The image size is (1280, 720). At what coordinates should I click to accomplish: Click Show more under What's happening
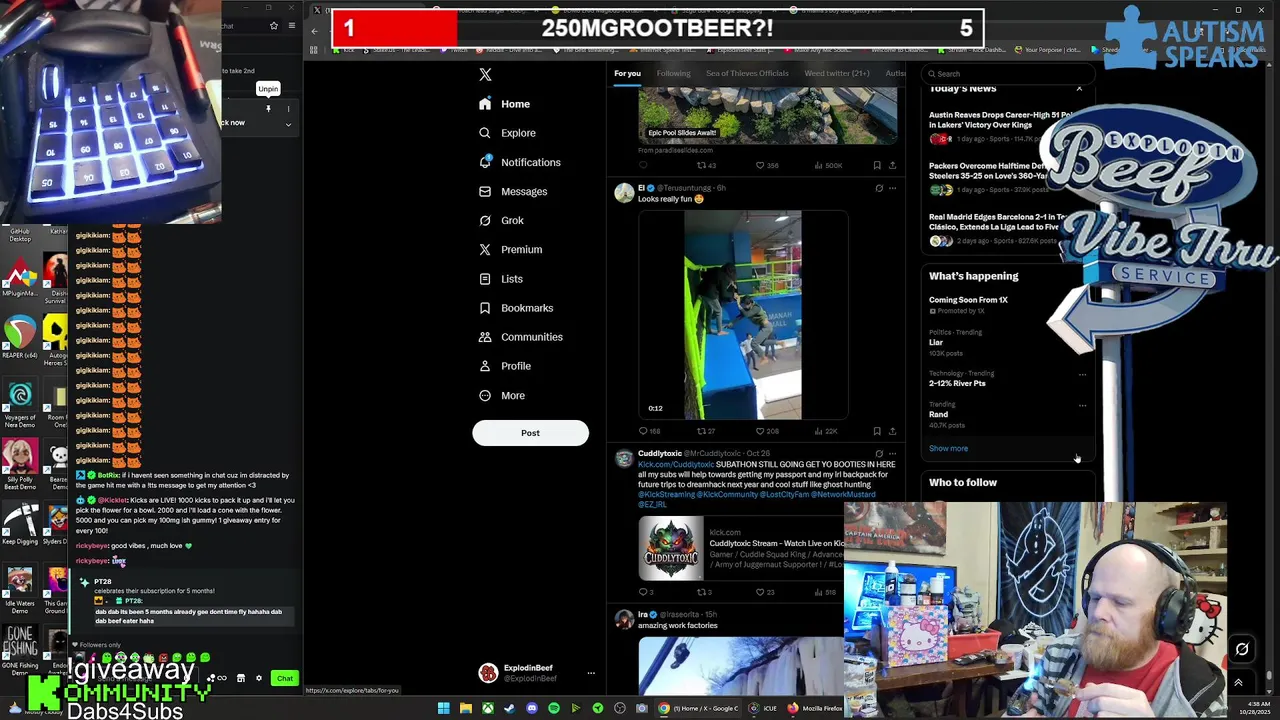coord(948,448)
